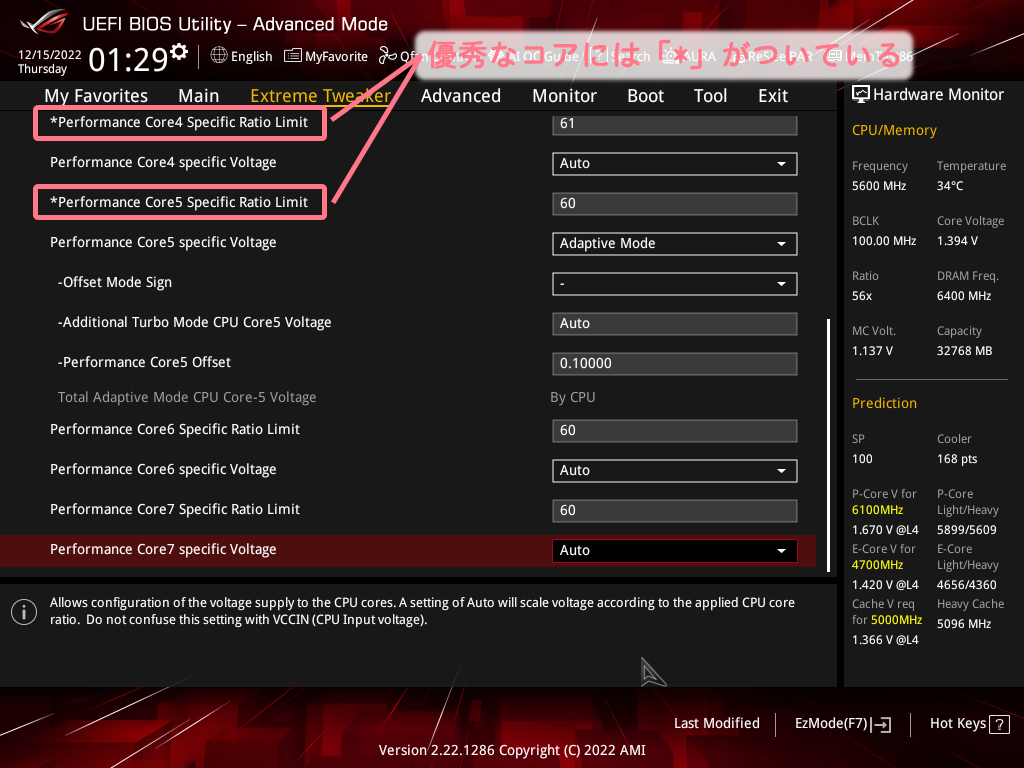Screen dimensions: 1024x768
Task: Click the Cooler "168 pts" value
Action: click(x=957, y=458)
